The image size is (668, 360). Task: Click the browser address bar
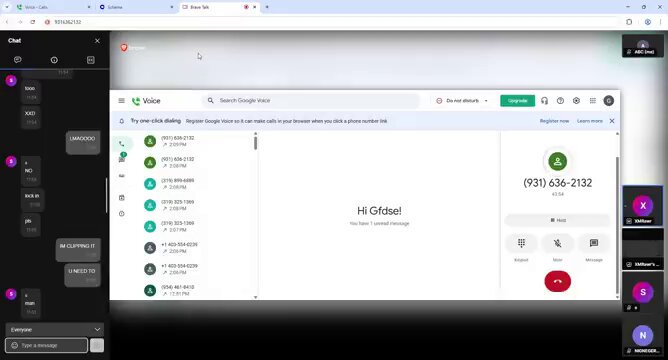332,22
